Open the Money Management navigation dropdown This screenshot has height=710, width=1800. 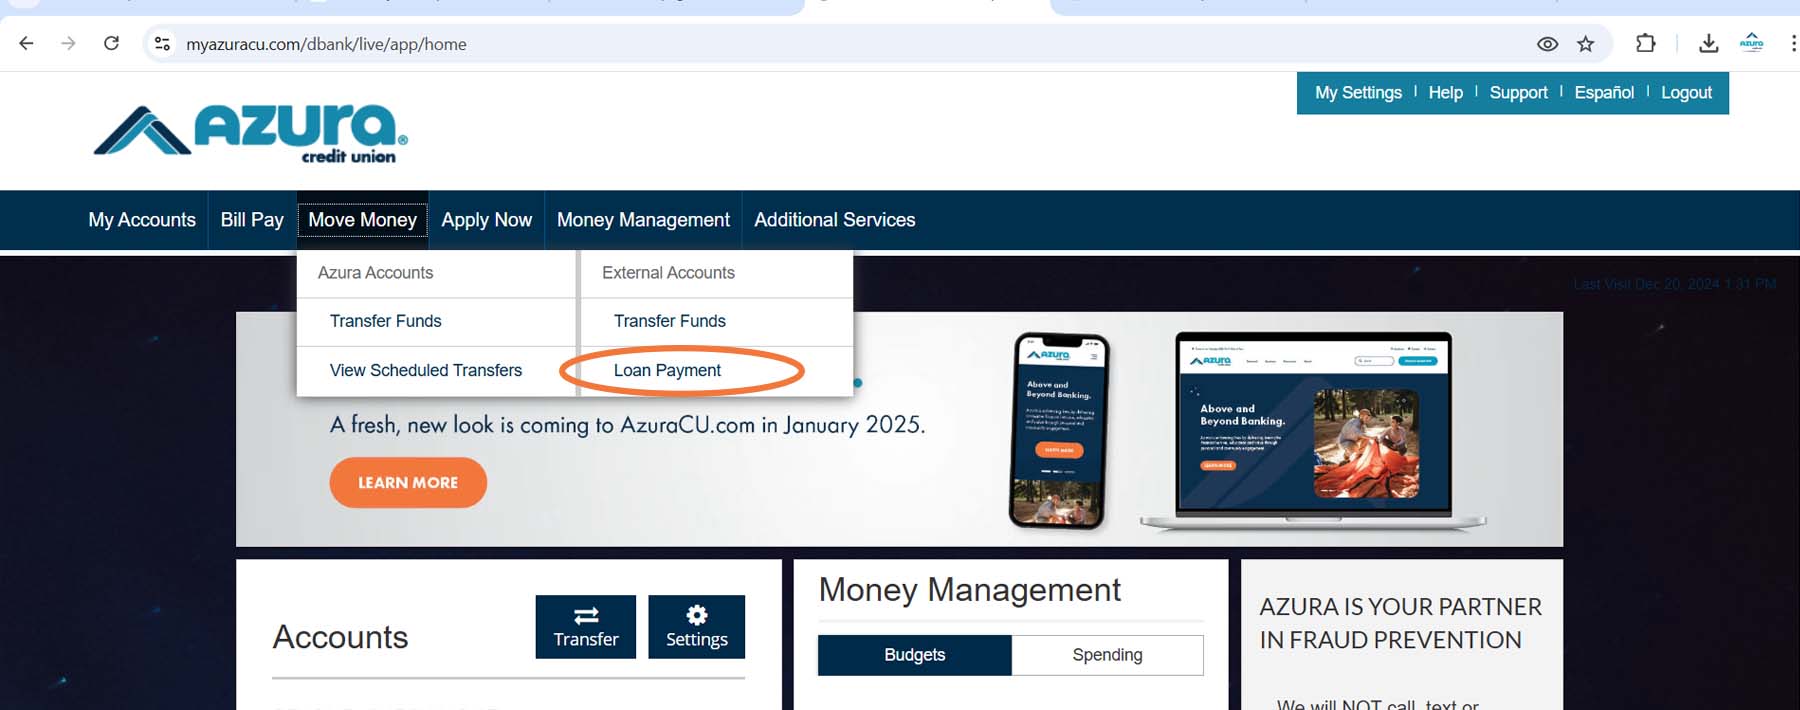(x=643, y=220)
